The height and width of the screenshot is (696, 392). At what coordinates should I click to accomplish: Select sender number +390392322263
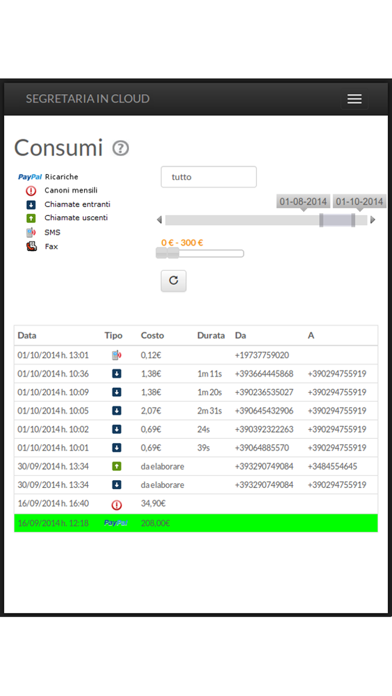264,429
